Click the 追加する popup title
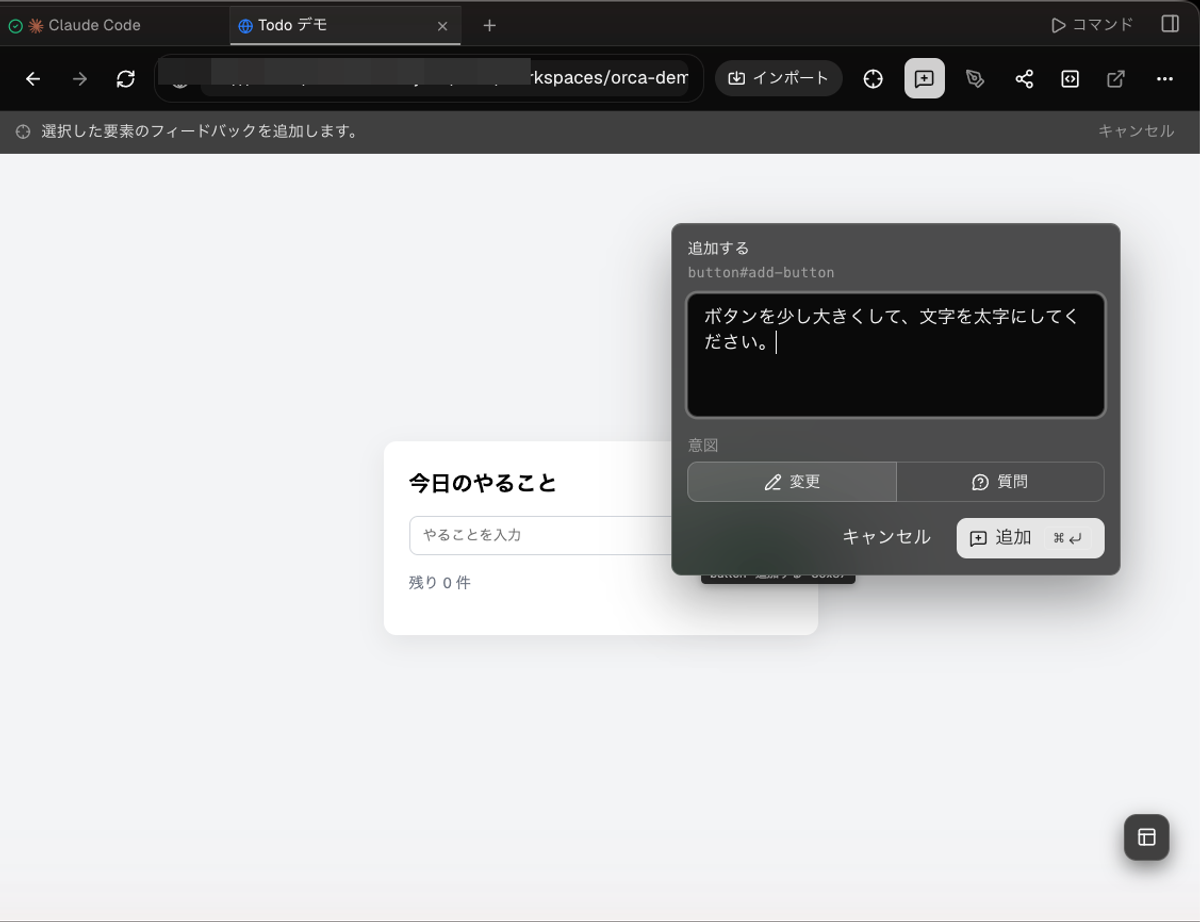The height and width of the screenshot is (922, 1200). 718,248
